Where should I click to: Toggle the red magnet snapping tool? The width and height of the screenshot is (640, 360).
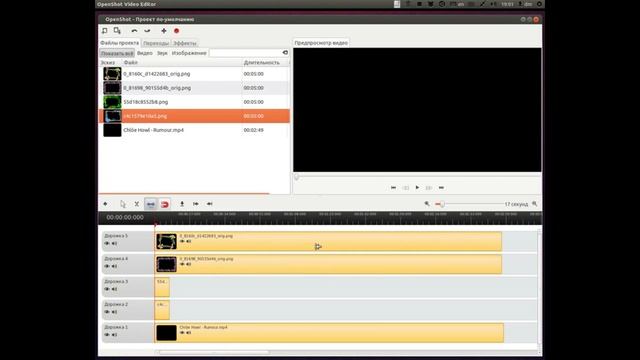[164, 204]
